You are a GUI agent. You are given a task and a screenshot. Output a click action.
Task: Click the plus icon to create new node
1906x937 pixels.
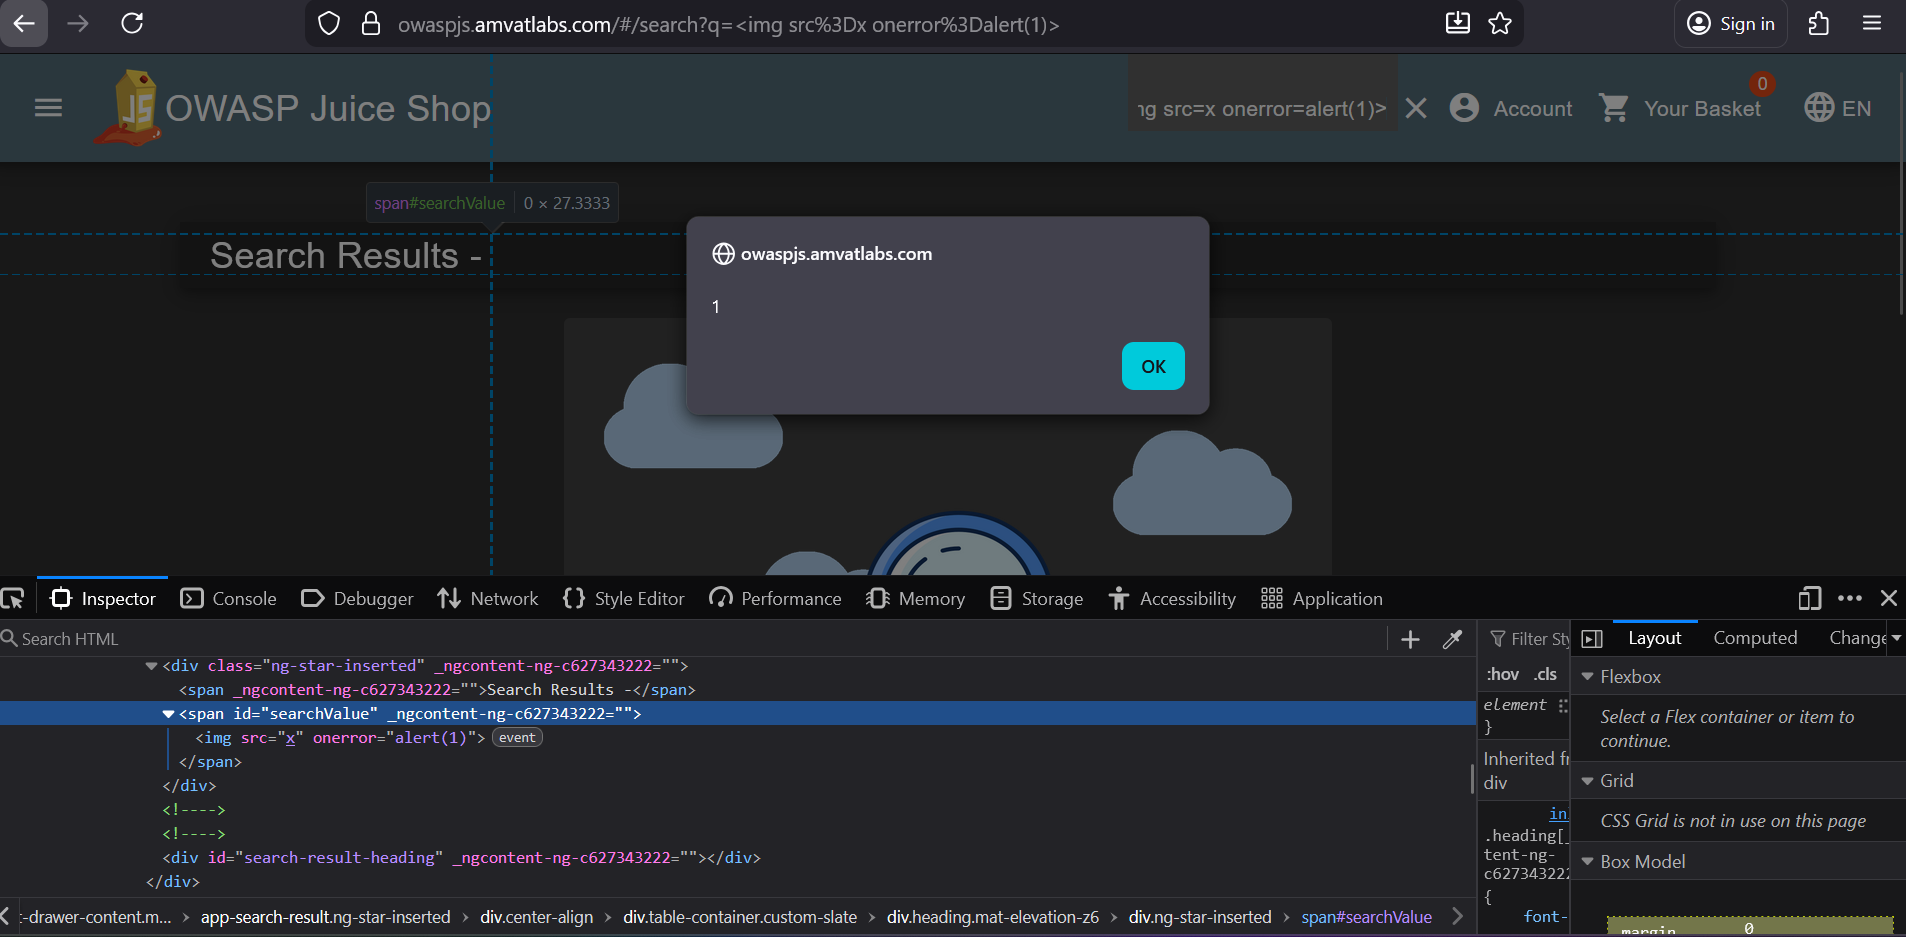click(x=1410, y=639)
